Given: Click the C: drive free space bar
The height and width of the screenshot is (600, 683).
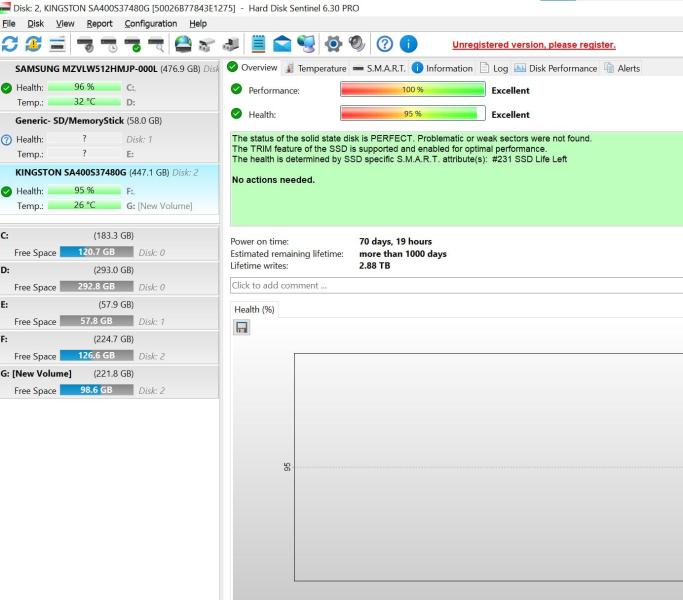Looking at the screenshot, I should click(x=96, y=253).
